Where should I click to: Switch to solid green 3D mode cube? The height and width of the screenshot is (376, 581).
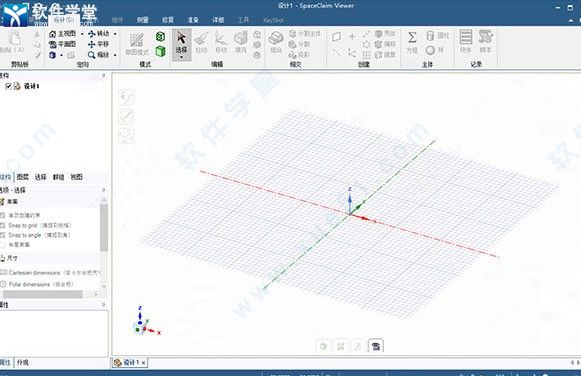(160, 51)
